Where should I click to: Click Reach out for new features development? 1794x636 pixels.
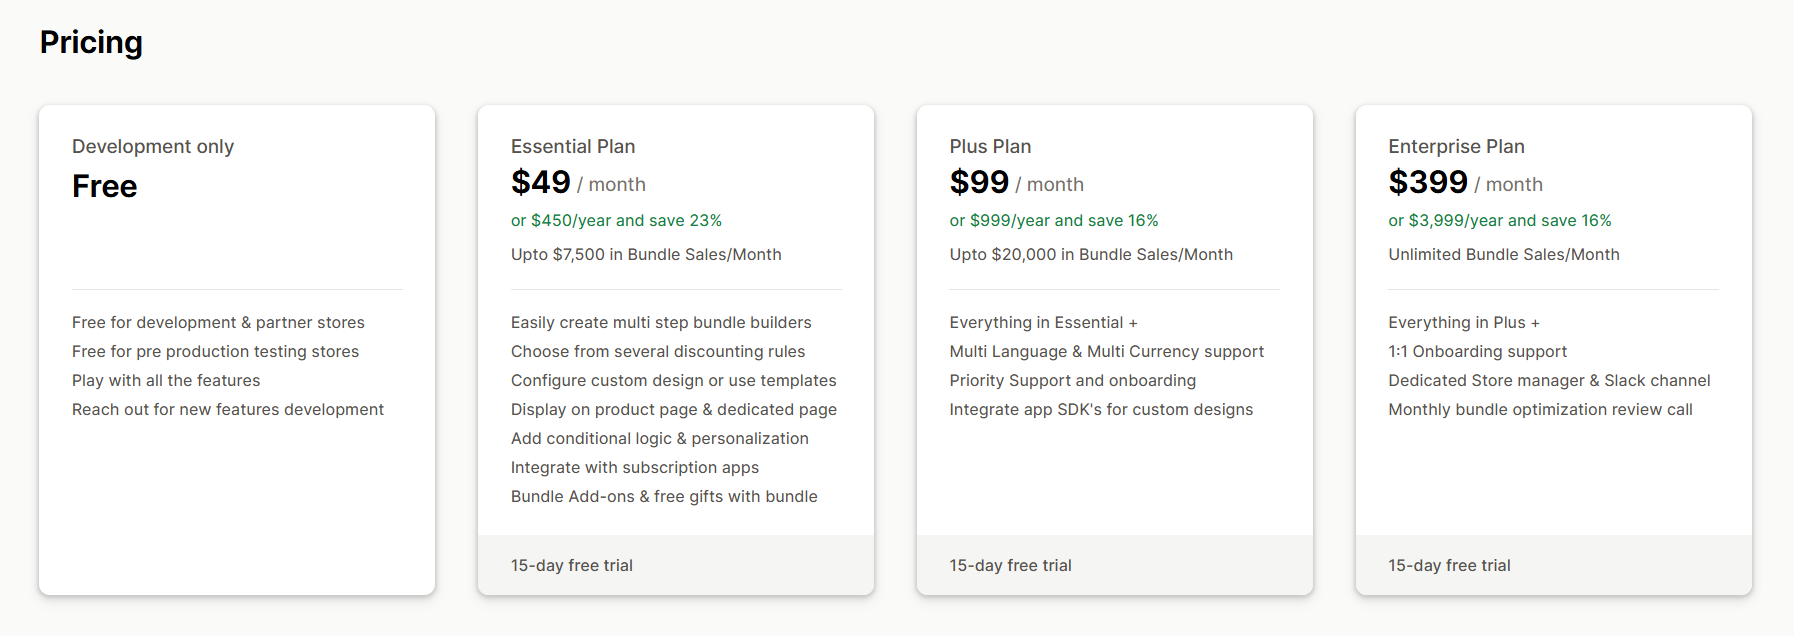tap(228, 409)
